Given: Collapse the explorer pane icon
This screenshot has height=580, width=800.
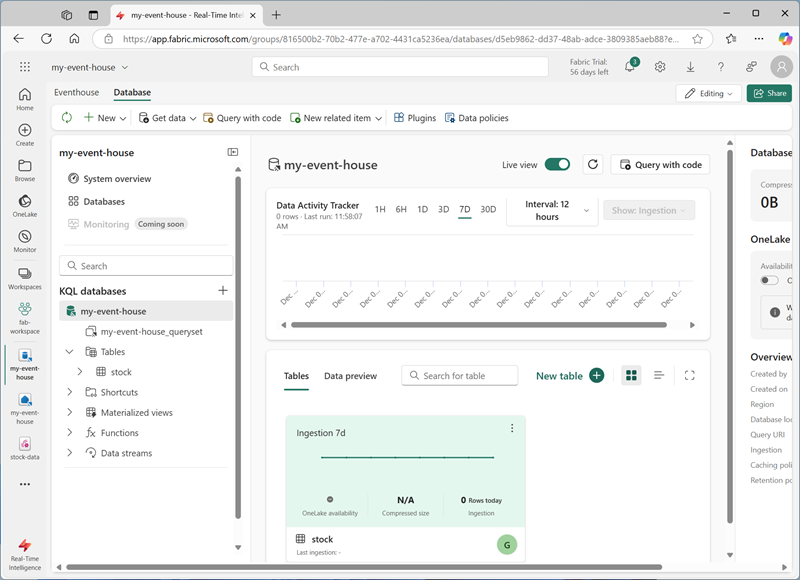Looking at the screenshot, I should click(x=233, y=152).
